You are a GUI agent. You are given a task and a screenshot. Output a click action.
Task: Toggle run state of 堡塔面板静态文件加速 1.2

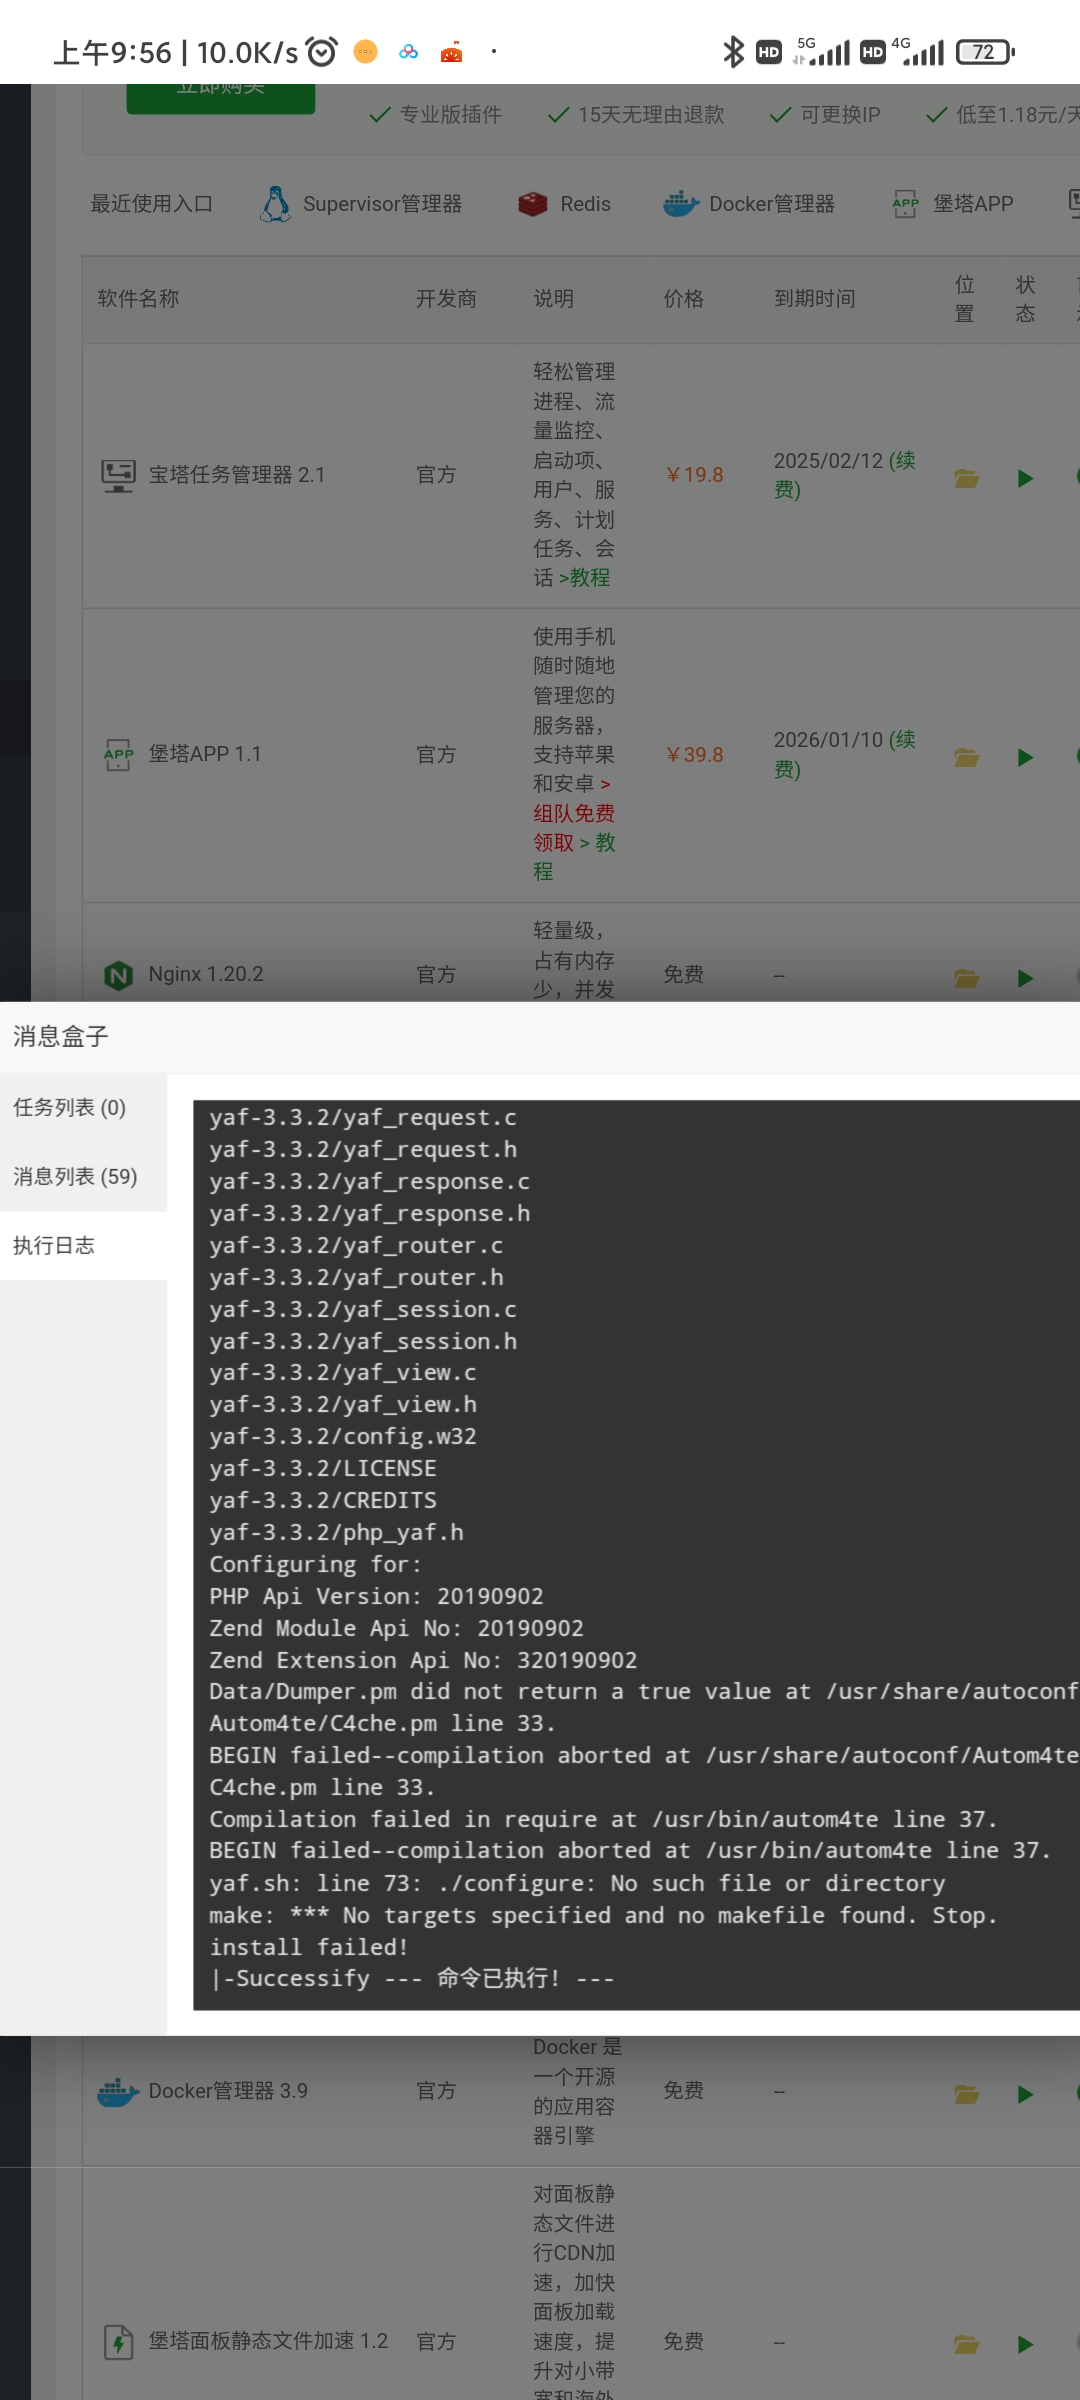(x=1025, y=2344)
